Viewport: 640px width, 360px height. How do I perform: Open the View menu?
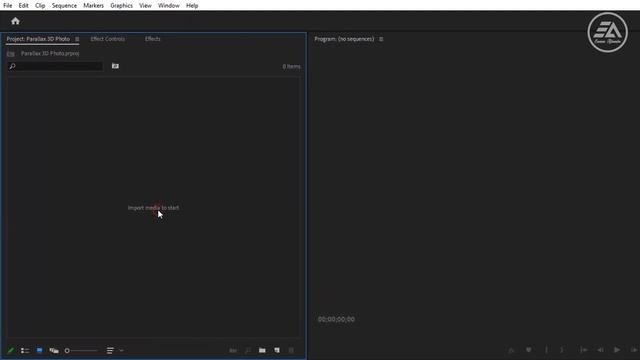(145, 6)
